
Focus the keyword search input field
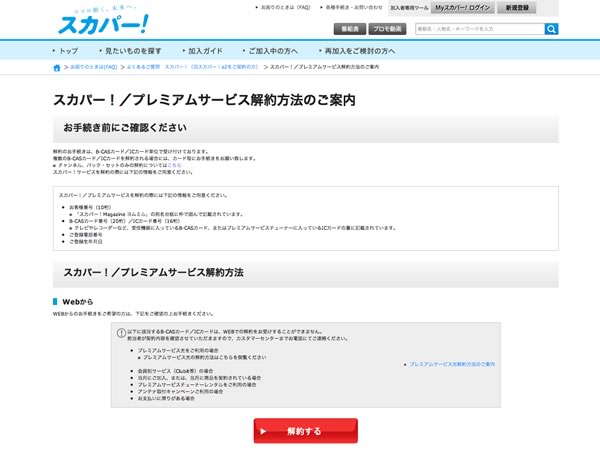coord(480,29)
